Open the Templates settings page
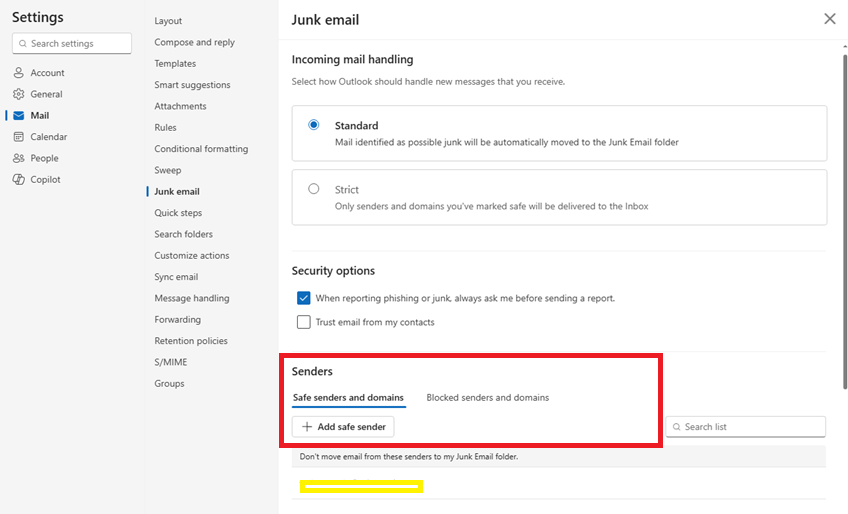The image size is (848, 514). 175,63
